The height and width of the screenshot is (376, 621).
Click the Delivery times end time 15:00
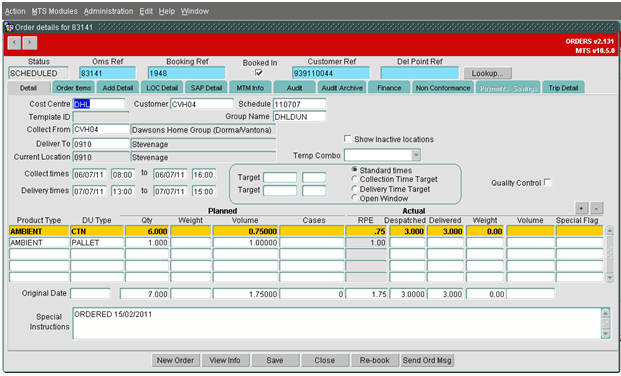tap(204, 191)
